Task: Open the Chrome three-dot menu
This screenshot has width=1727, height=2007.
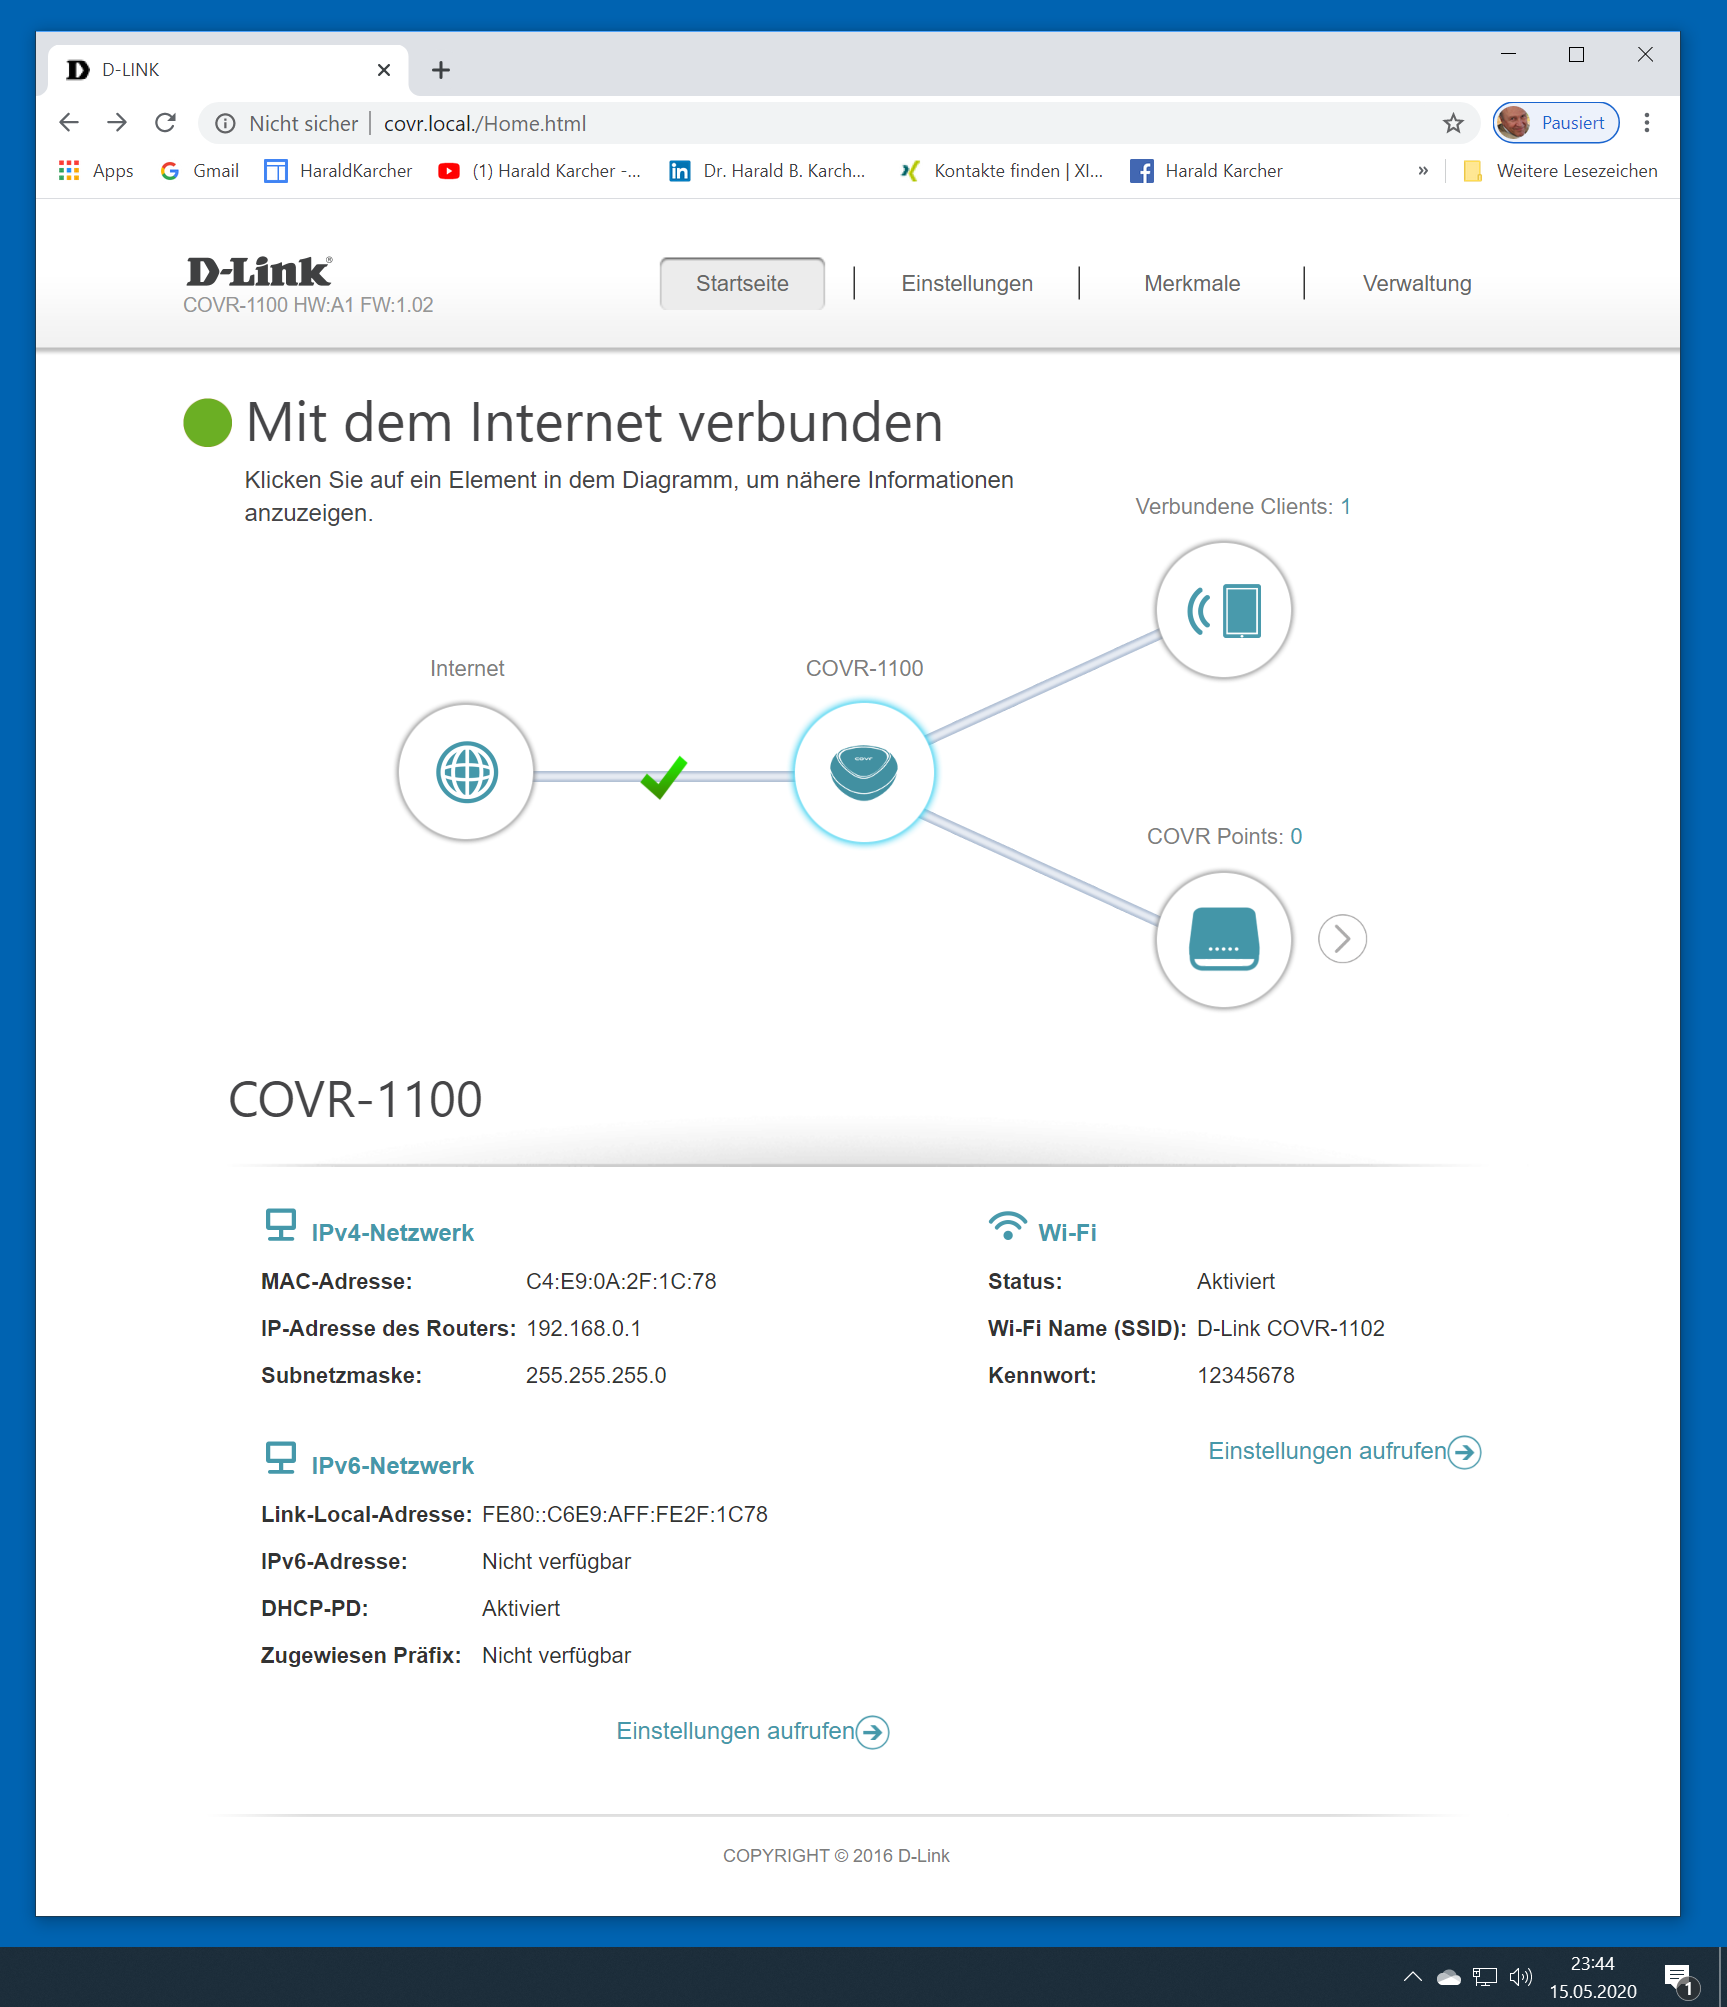Action: pos(1647,123)
